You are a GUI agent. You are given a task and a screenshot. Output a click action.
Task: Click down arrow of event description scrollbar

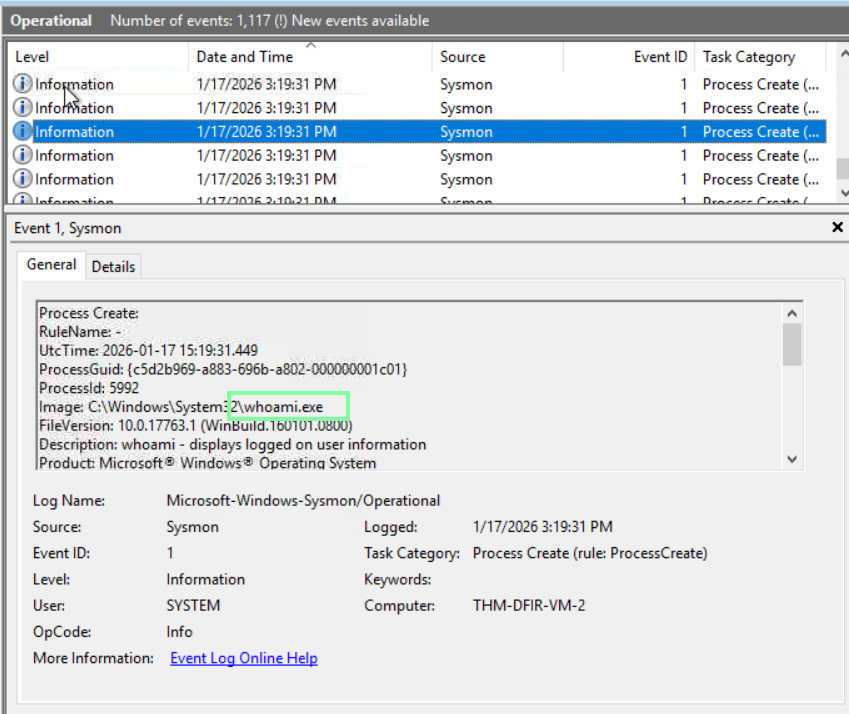792,459
